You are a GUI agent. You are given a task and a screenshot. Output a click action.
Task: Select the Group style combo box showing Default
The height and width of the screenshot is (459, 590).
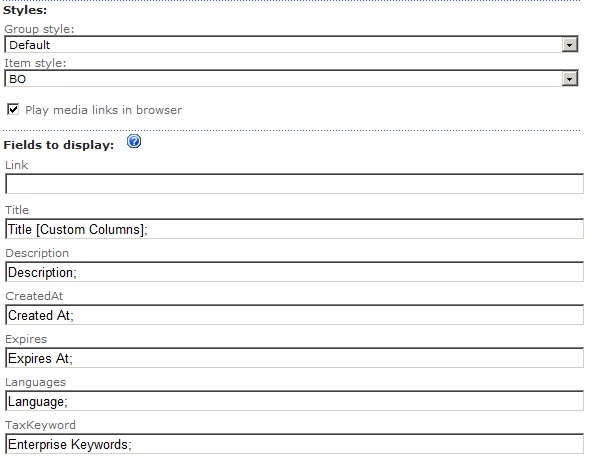[291, 45]
